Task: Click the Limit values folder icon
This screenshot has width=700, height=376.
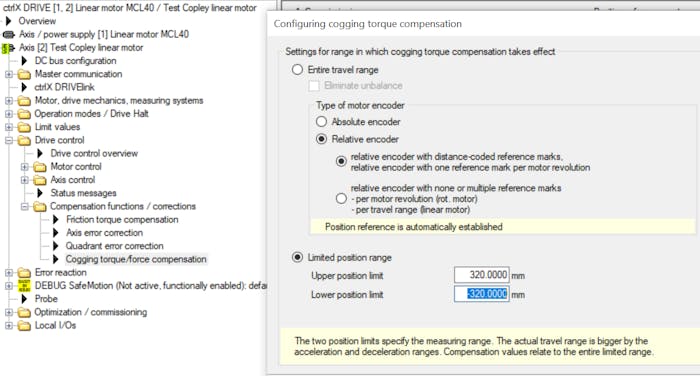Action: point(24,127)
